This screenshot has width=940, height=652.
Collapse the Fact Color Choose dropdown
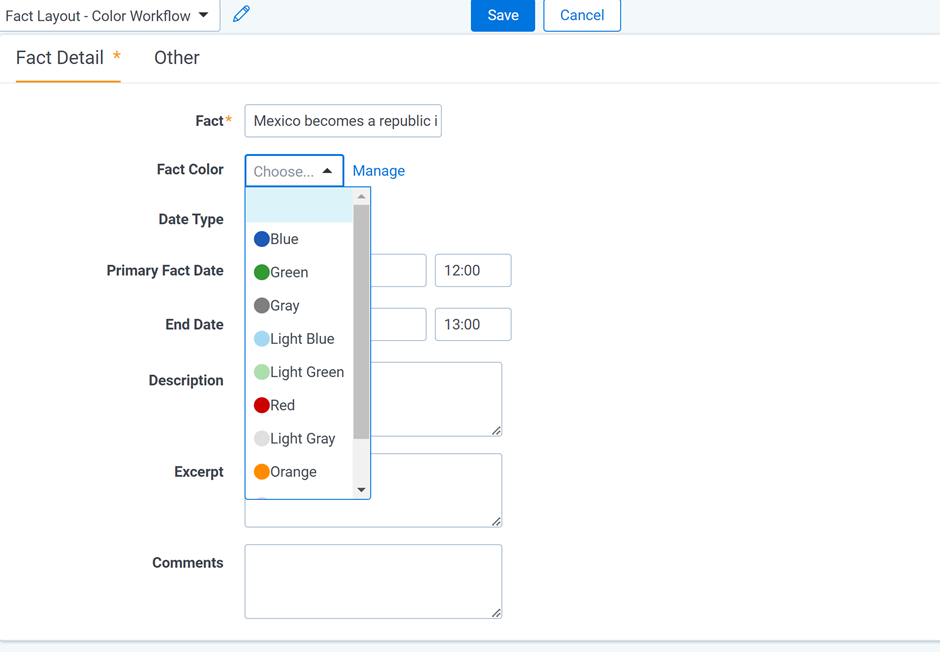(294, 171)
